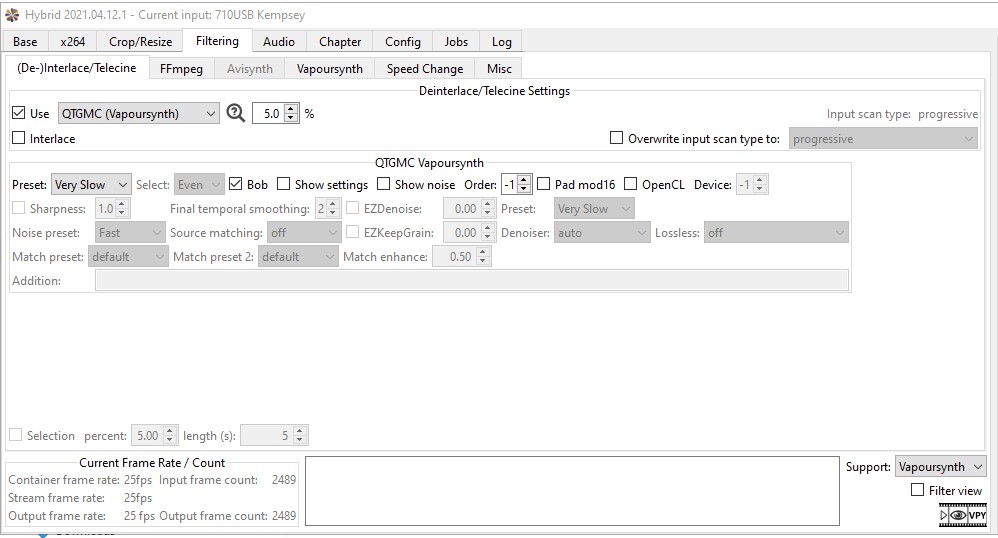Open the Preset Very Slow dropdown

[91, 185]
